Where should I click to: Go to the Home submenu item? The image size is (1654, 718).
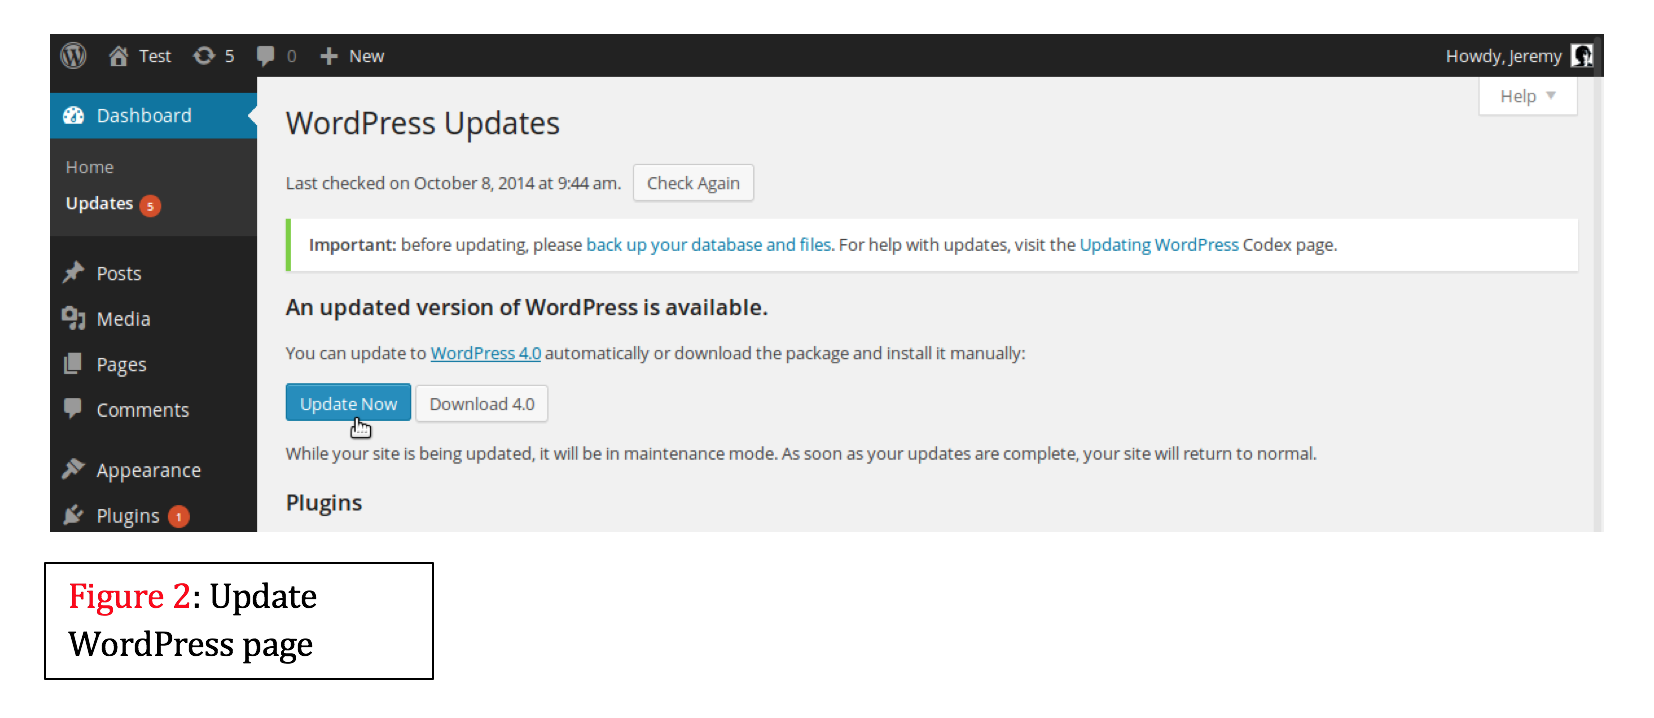(90, 167)
